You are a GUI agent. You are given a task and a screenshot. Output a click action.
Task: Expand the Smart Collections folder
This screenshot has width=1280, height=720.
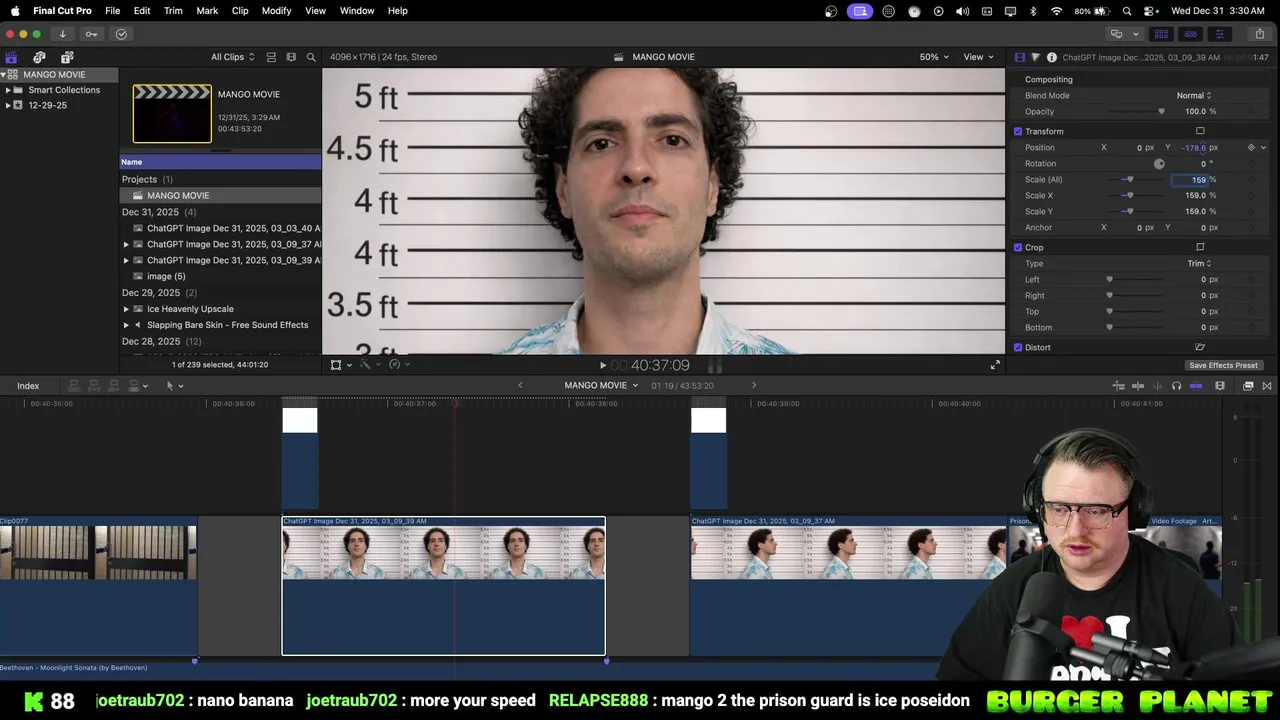[8, 90]
